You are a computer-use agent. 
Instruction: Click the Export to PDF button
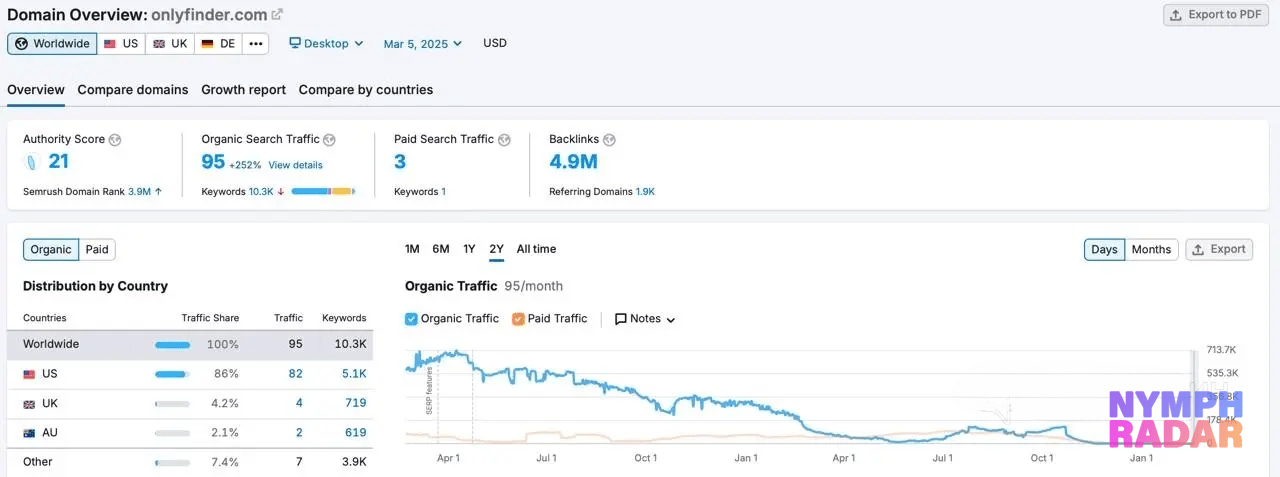pyautogui.click(x=1216, y=15)
